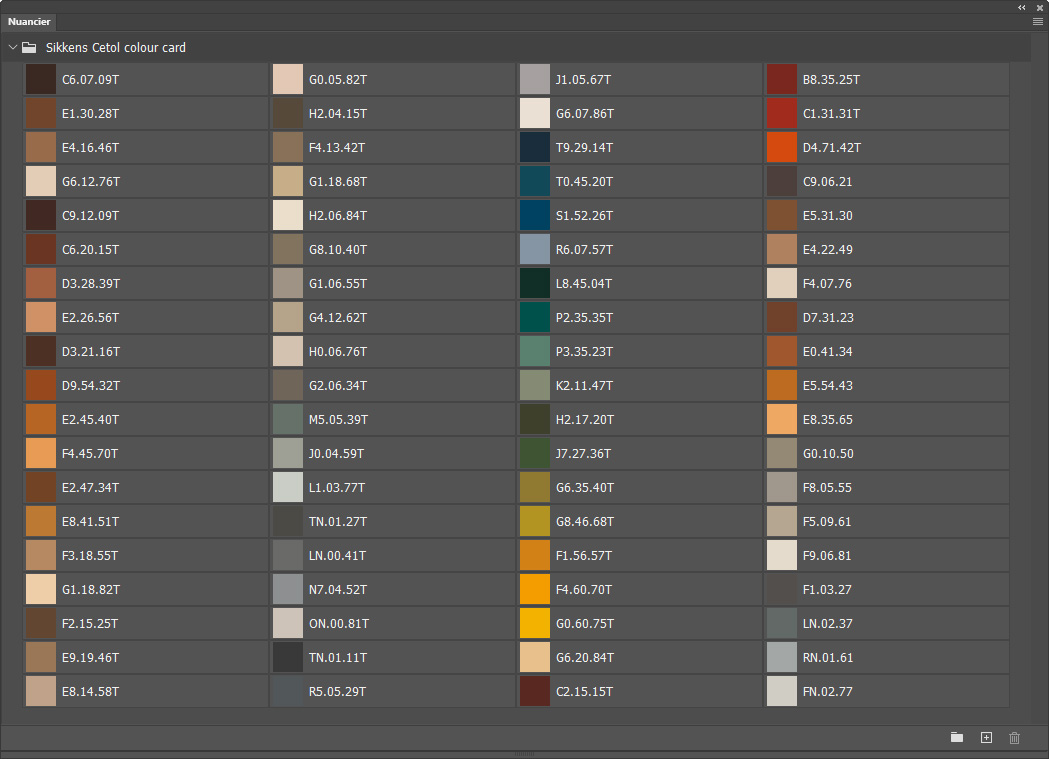The width and height of the screenshot is (1049, 759).
Task: Select the LN.02.37 swatch
Action: tap(781, 623)
